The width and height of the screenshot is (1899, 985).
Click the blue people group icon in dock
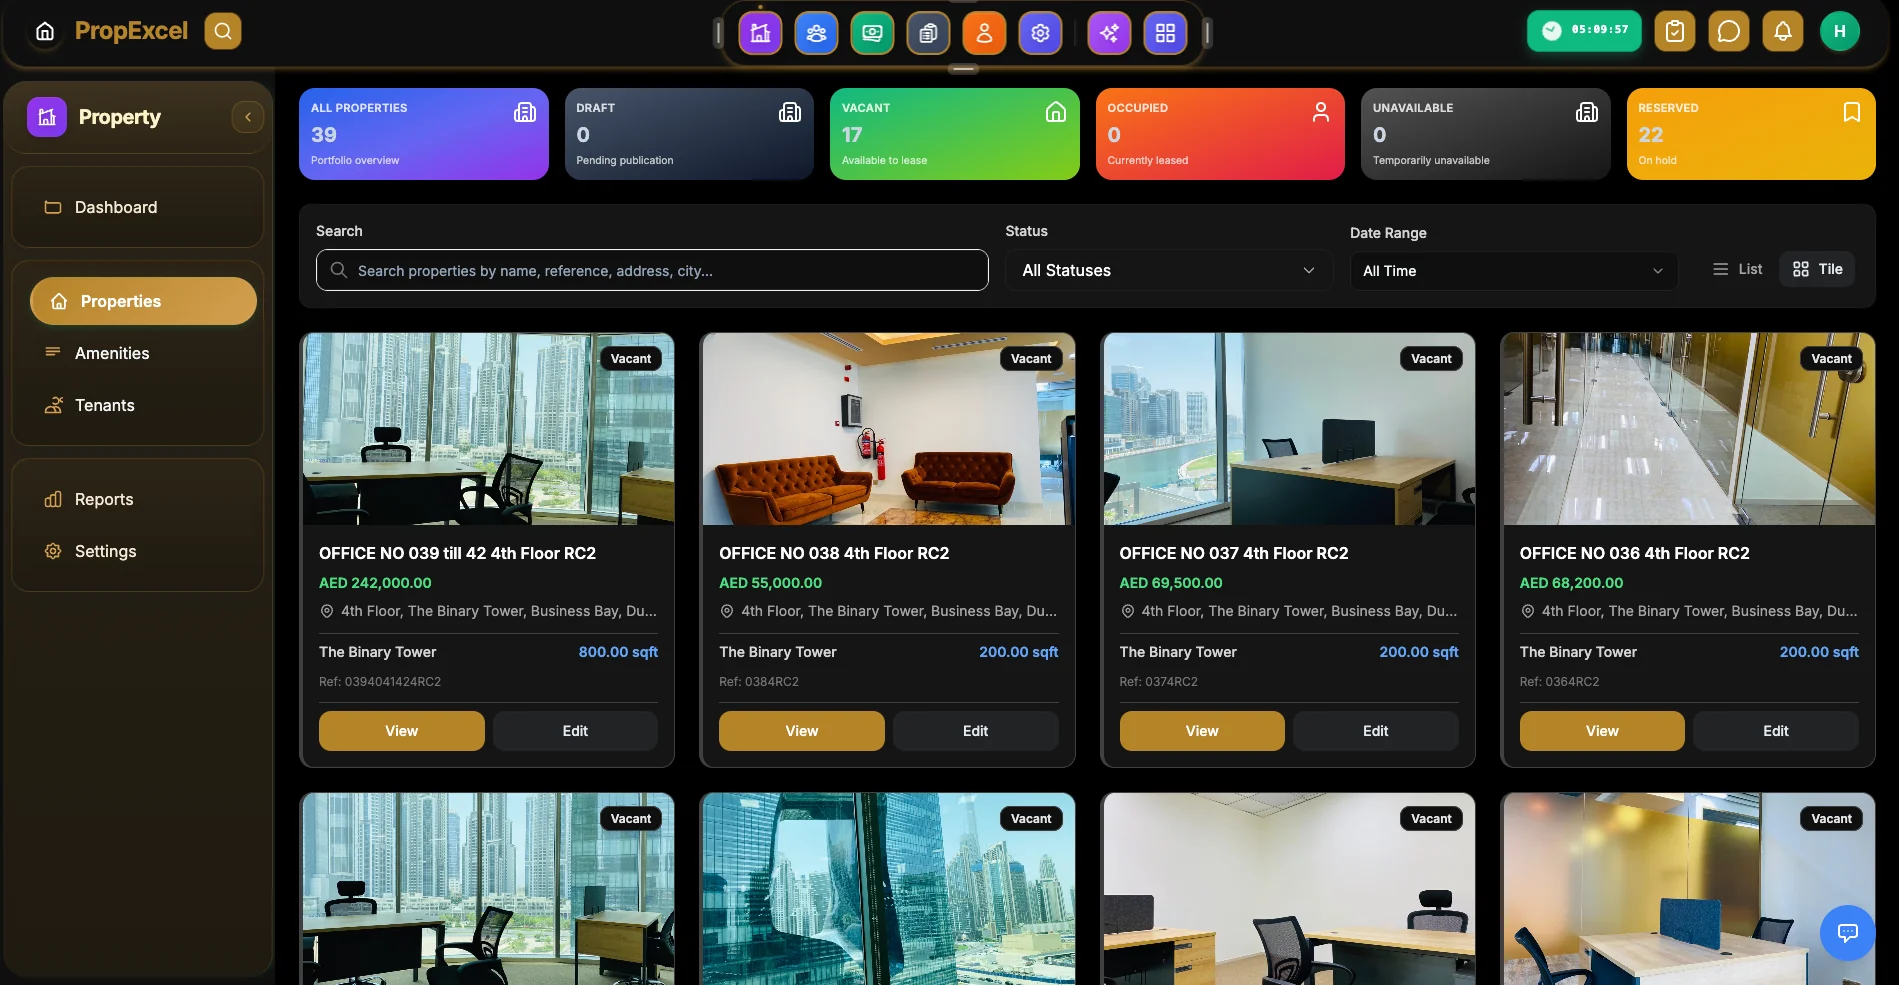pos(816,33)
